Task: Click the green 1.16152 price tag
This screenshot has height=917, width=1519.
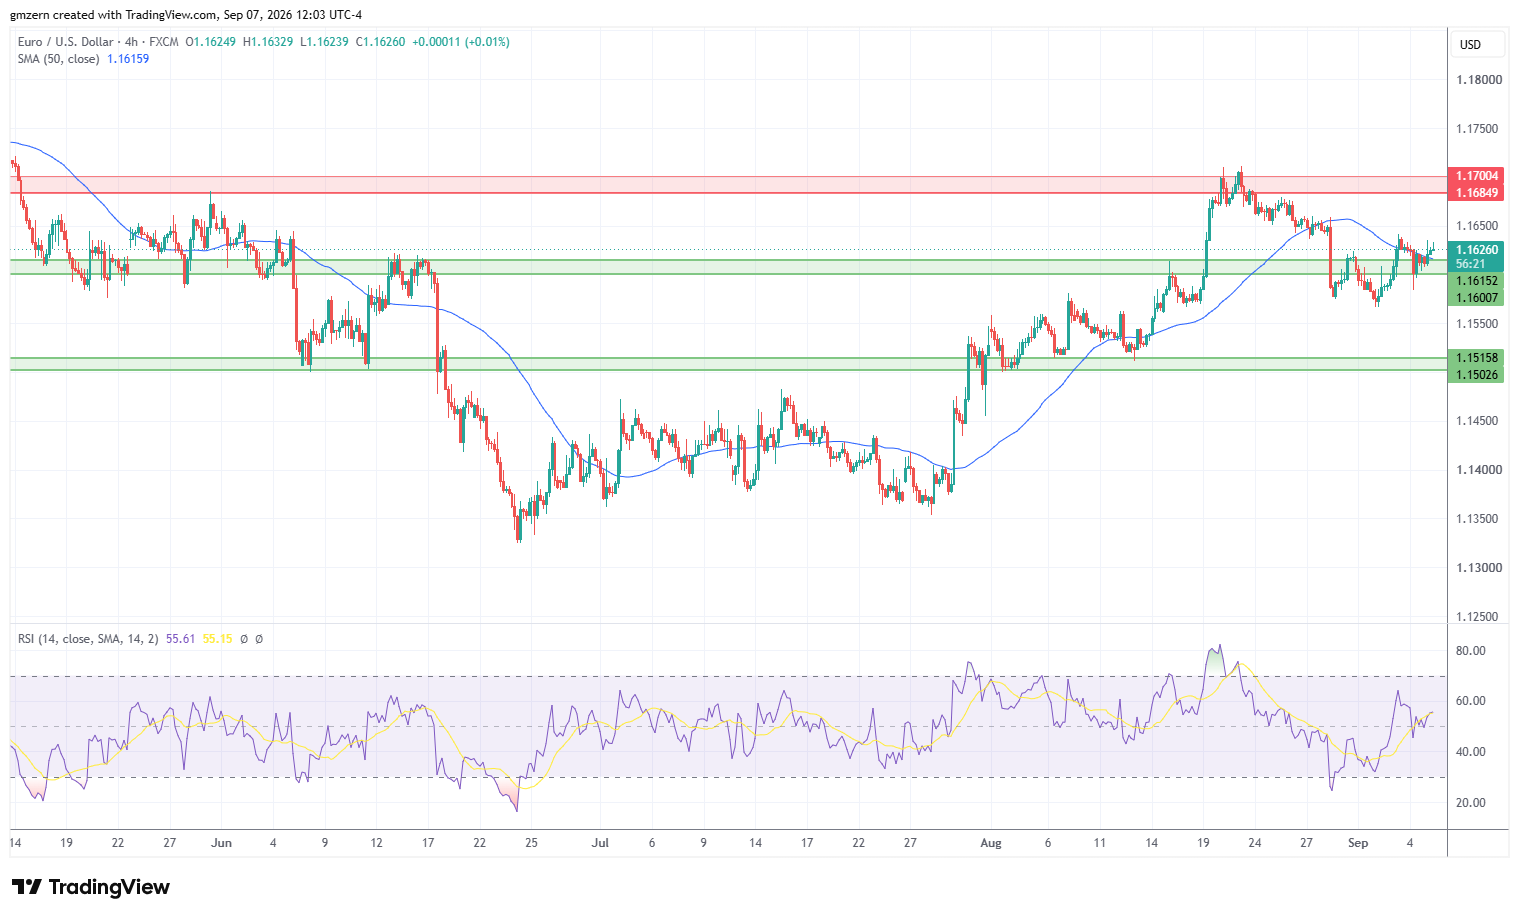Action: (1476, 282)
